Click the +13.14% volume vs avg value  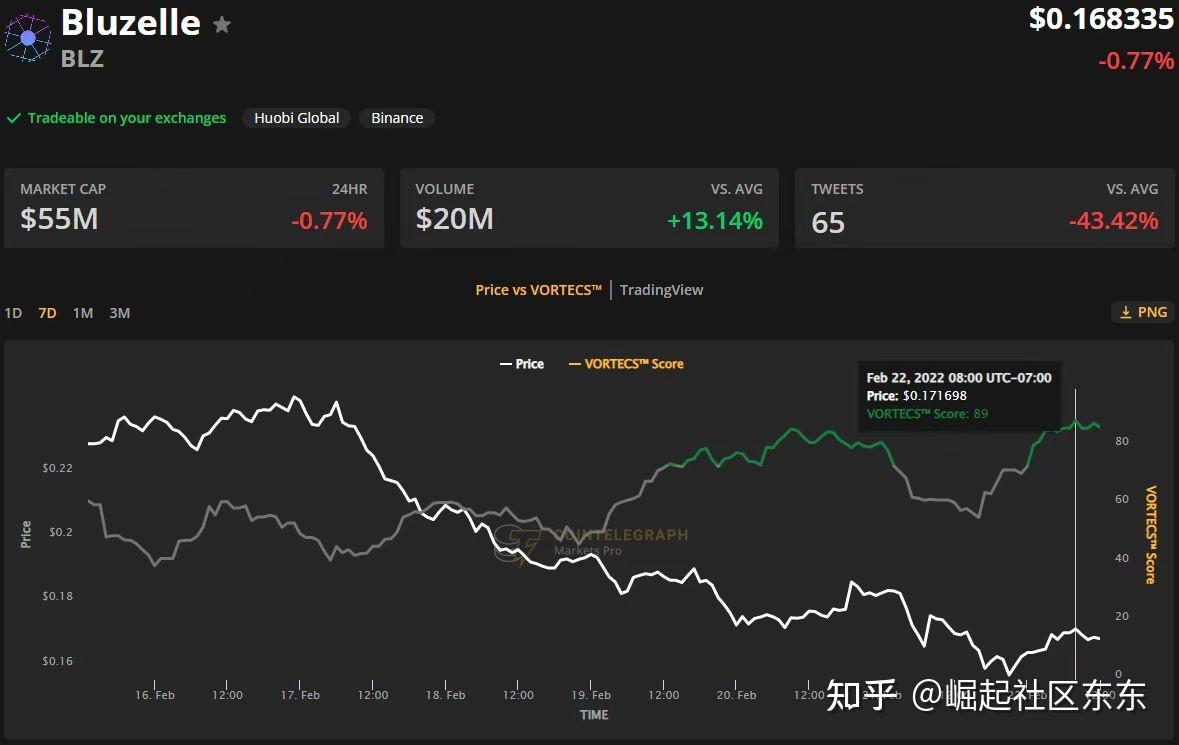[x=715, y=220]
